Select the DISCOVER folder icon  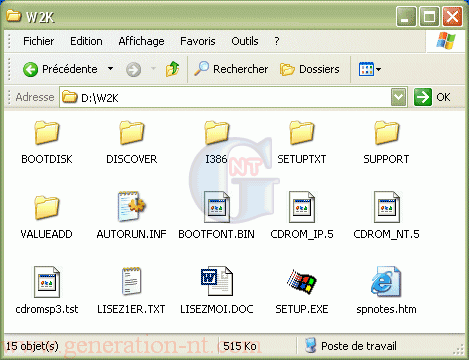coord(132,133)
